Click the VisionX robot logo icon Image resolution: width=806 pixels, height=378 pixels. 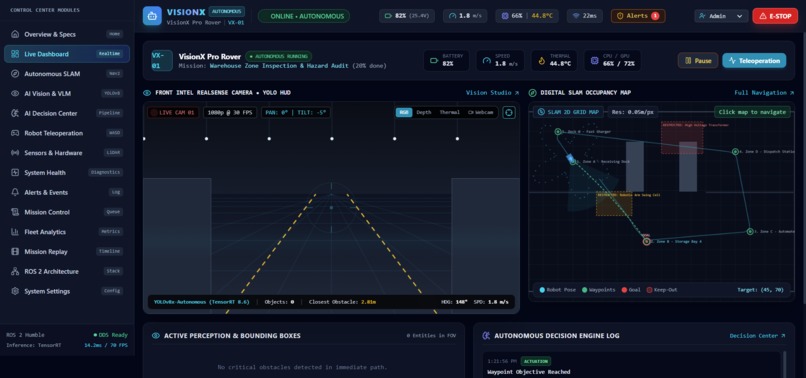click(x=152, y=15)
